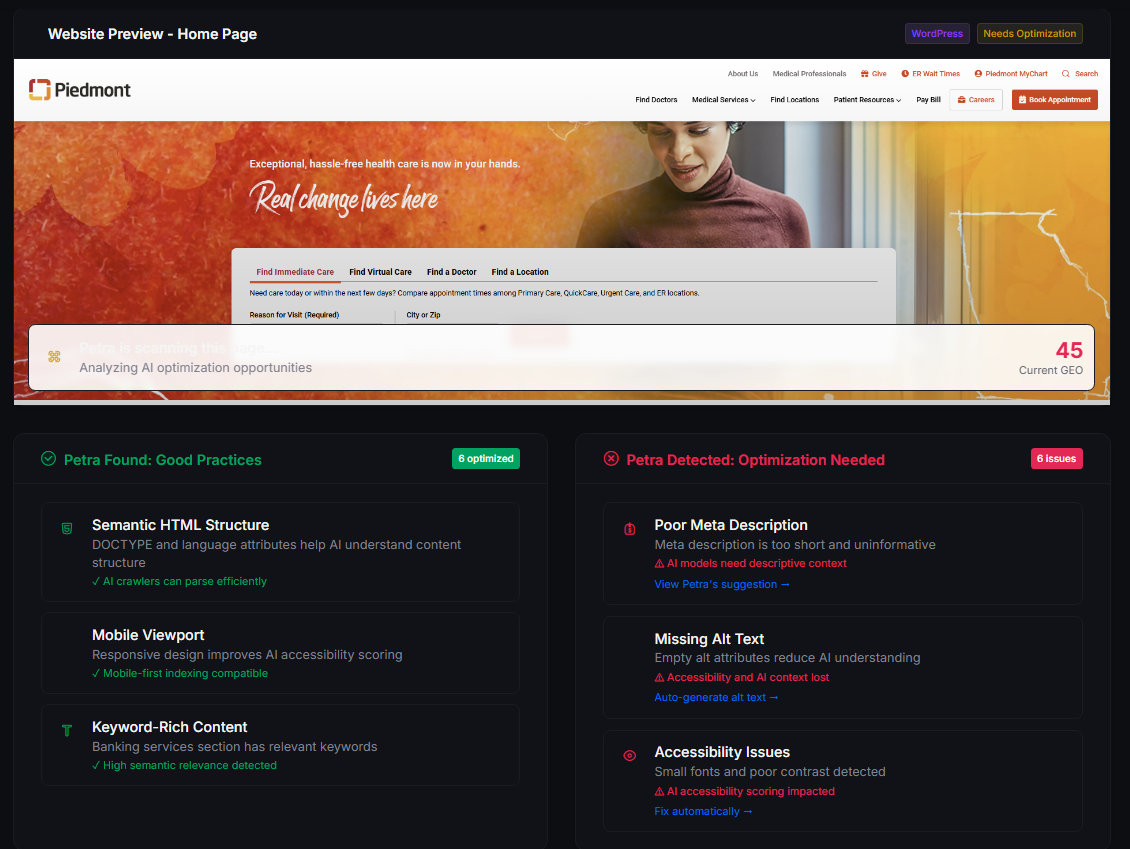Click warning icon by AI models need descriptive context
This screenshot has width=1130, height=849.
pos(659,564)
